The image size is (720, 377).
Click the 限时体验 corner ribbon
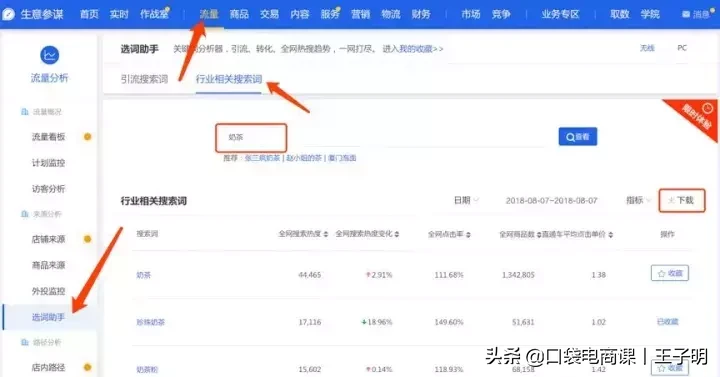point(697,117)
